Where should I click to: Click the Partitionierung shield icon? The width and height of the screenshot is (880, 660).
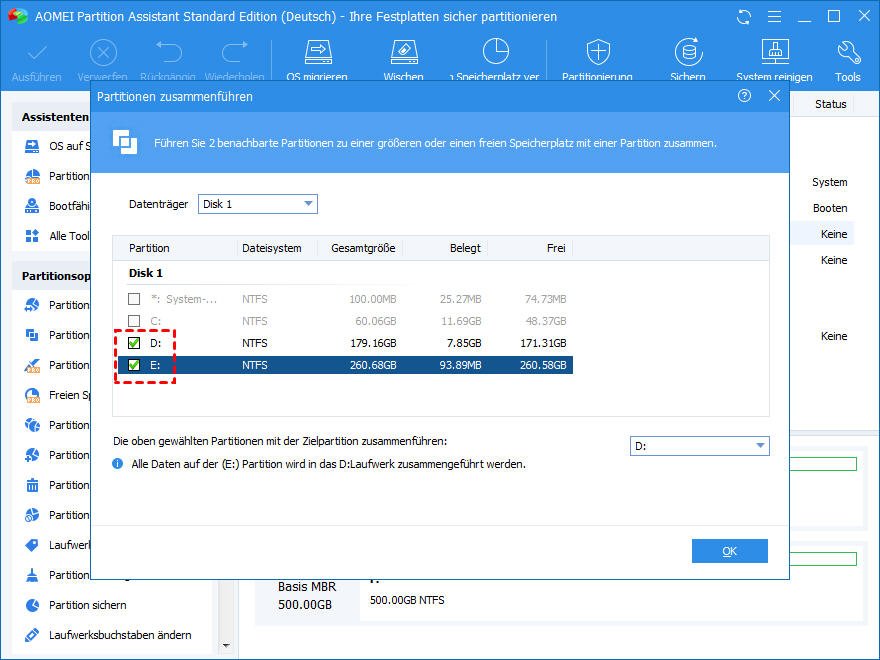(597, 54)
